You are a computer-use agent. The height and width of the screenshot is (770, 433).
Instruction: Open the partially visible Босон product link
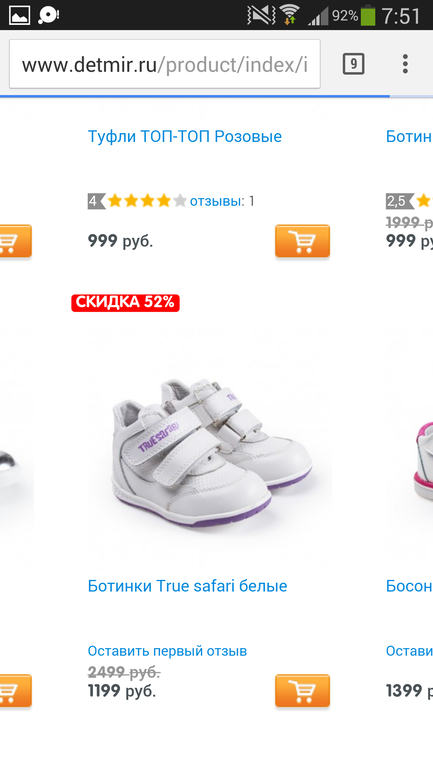pos(409,585)
